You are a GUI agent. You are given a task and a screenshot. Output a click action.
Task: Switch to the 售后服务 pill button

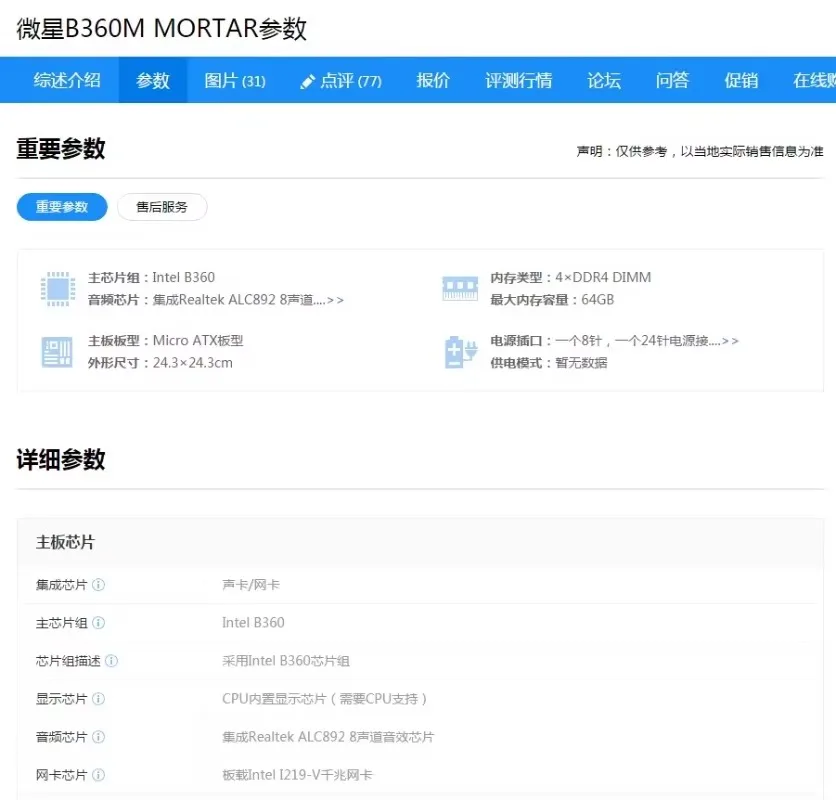(162, 207)
